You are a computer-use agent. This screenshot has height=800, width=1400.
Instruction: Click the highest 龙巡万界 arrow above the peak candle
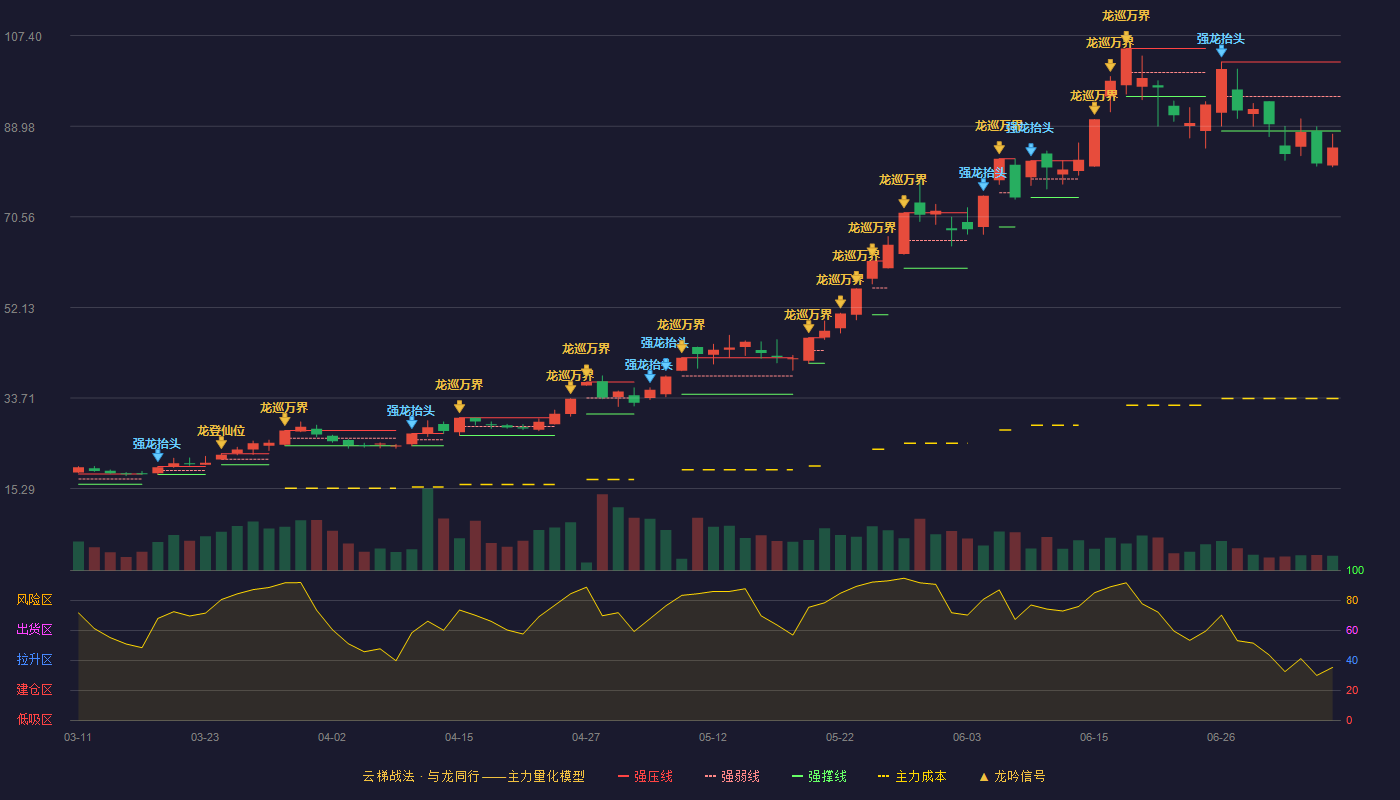(1126, 37)
